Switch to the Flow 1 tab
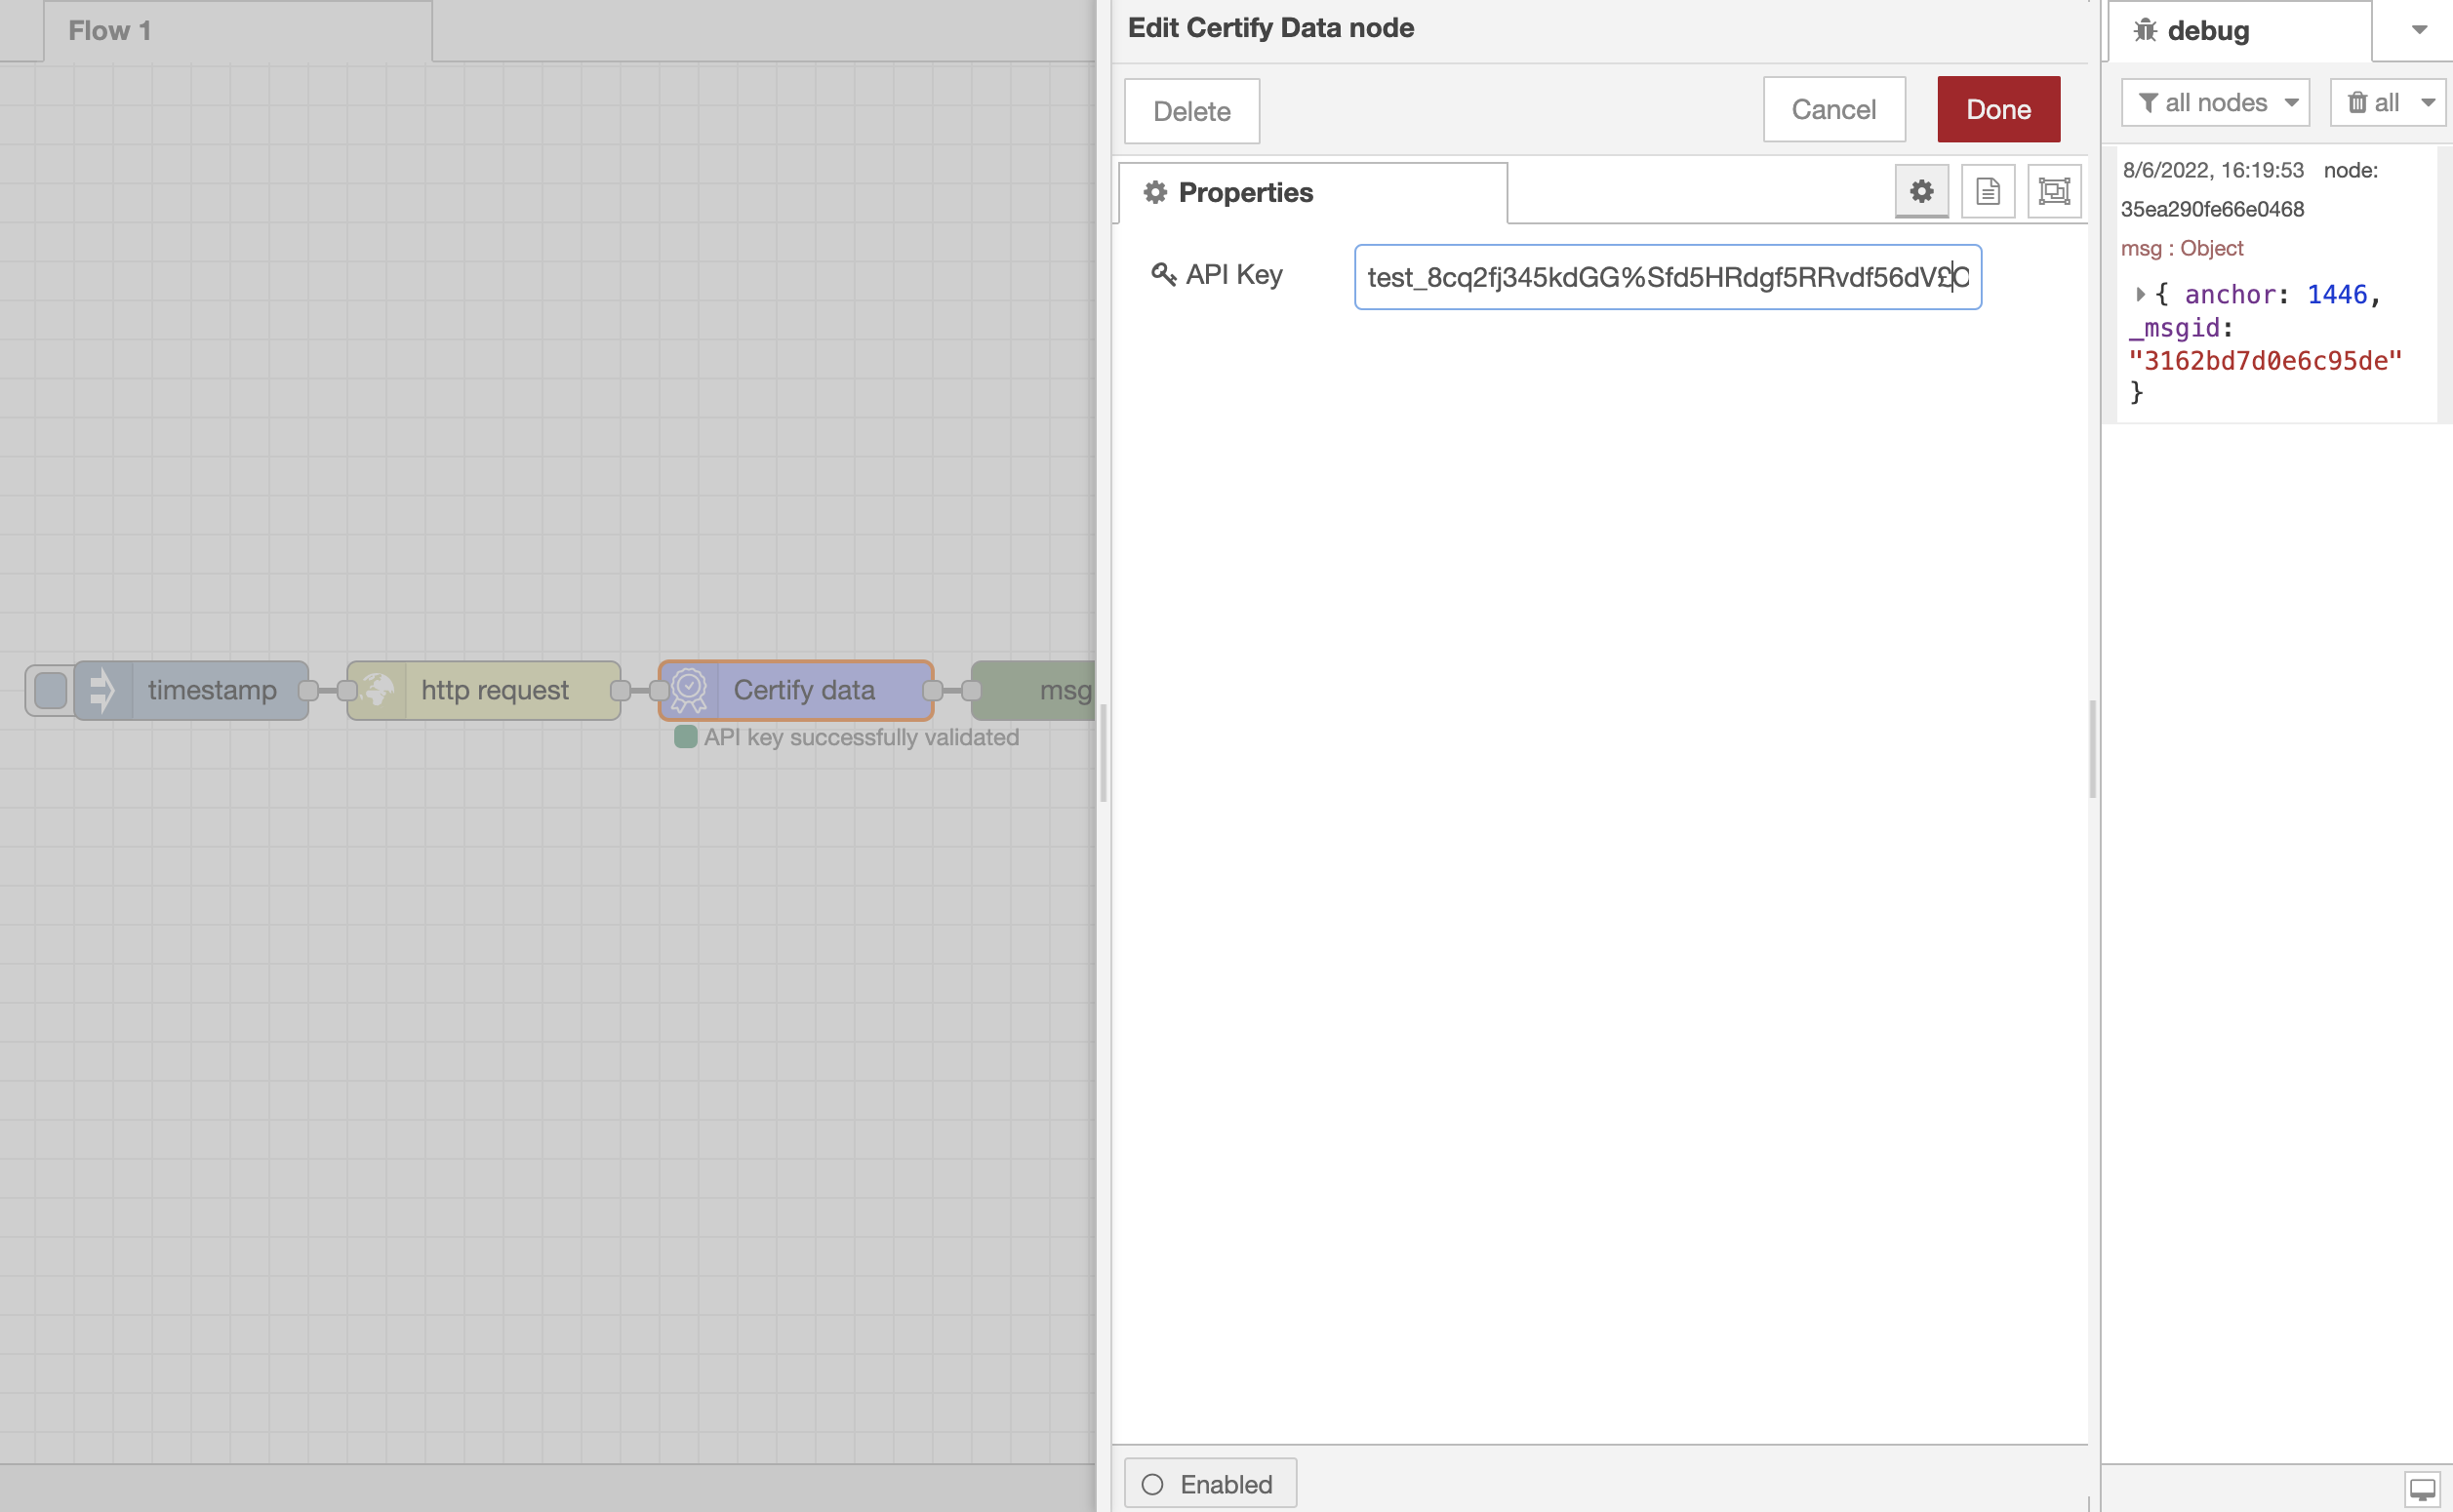Image resolution: width=2453 pixels, height=1512 pixels. [x=238, y=31]
